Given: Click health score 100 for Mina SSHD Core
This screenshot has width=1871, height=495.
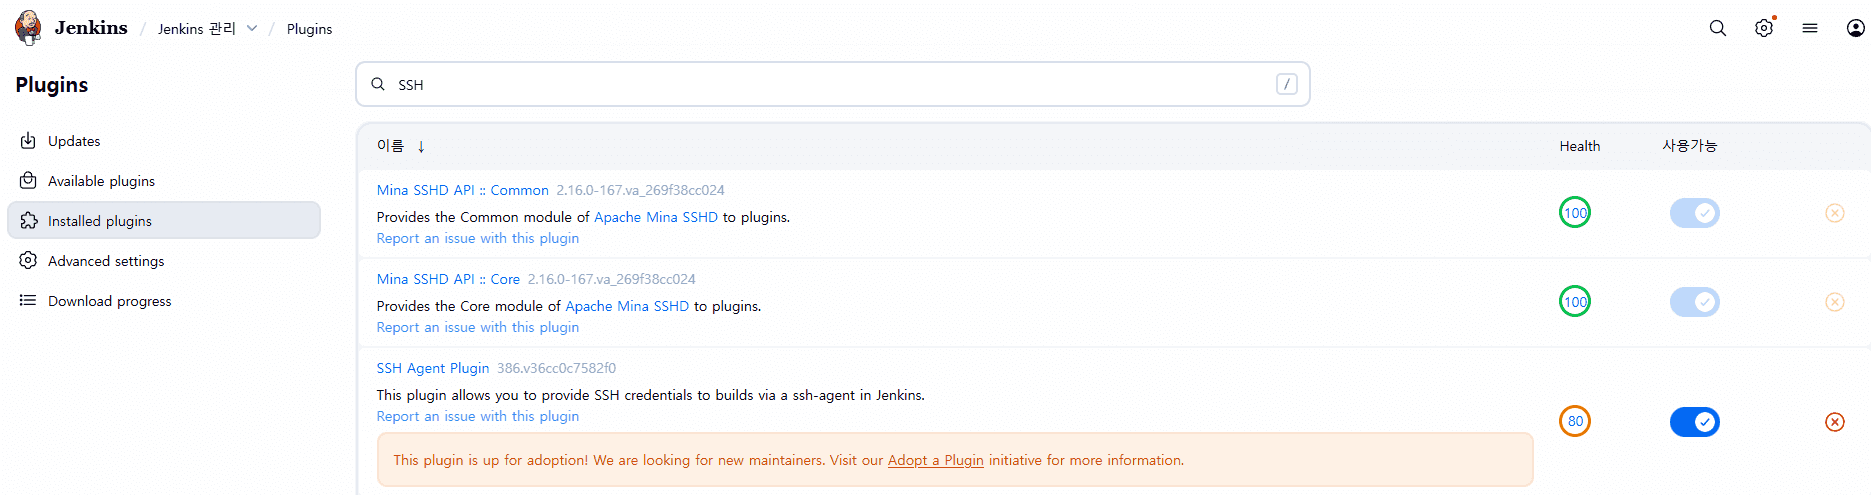Looking at the screenshot, I should tap(1575, 302).
